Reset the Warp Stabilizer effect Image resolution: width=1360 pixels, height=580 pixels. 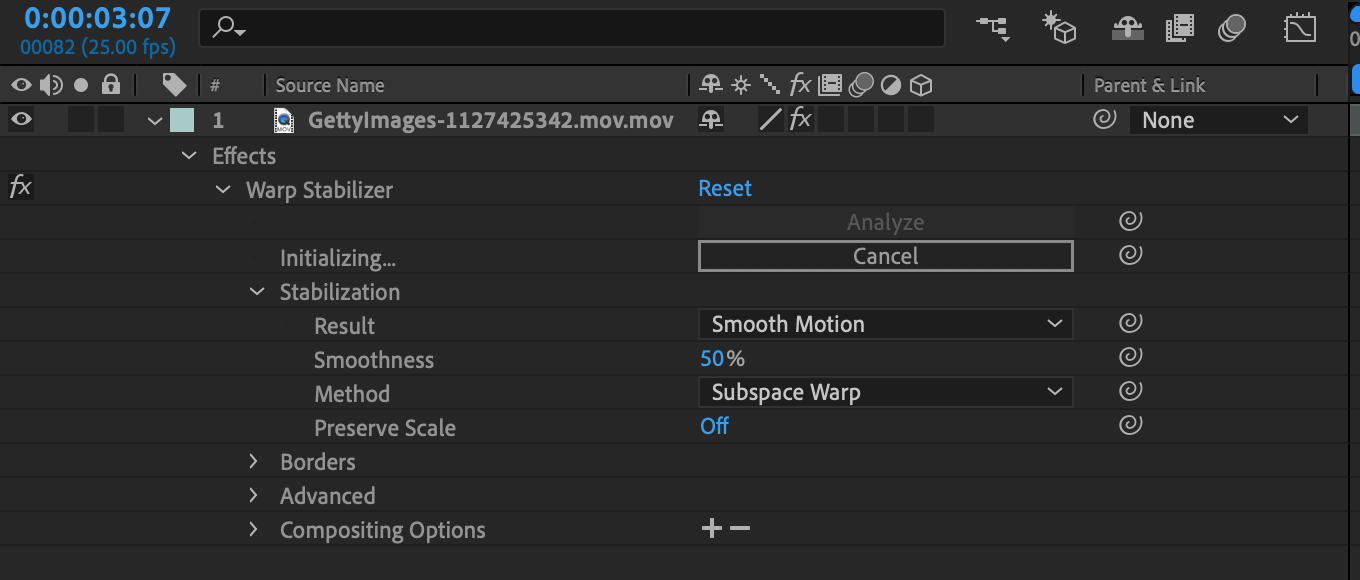pos(724,187)
